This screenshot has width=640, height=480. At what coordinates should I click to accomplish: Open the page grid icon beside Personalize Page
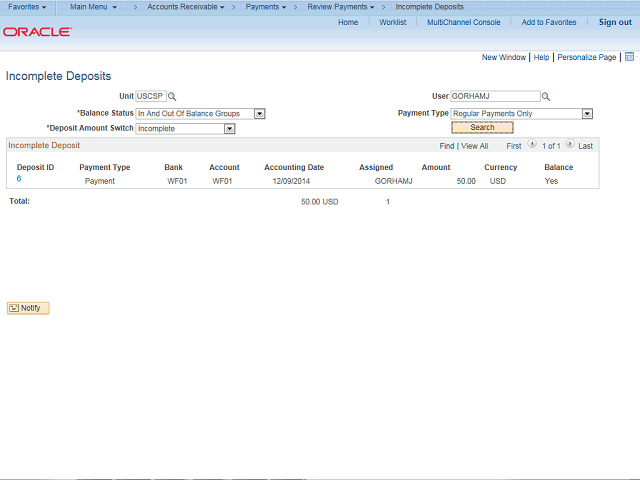(629, 57)
